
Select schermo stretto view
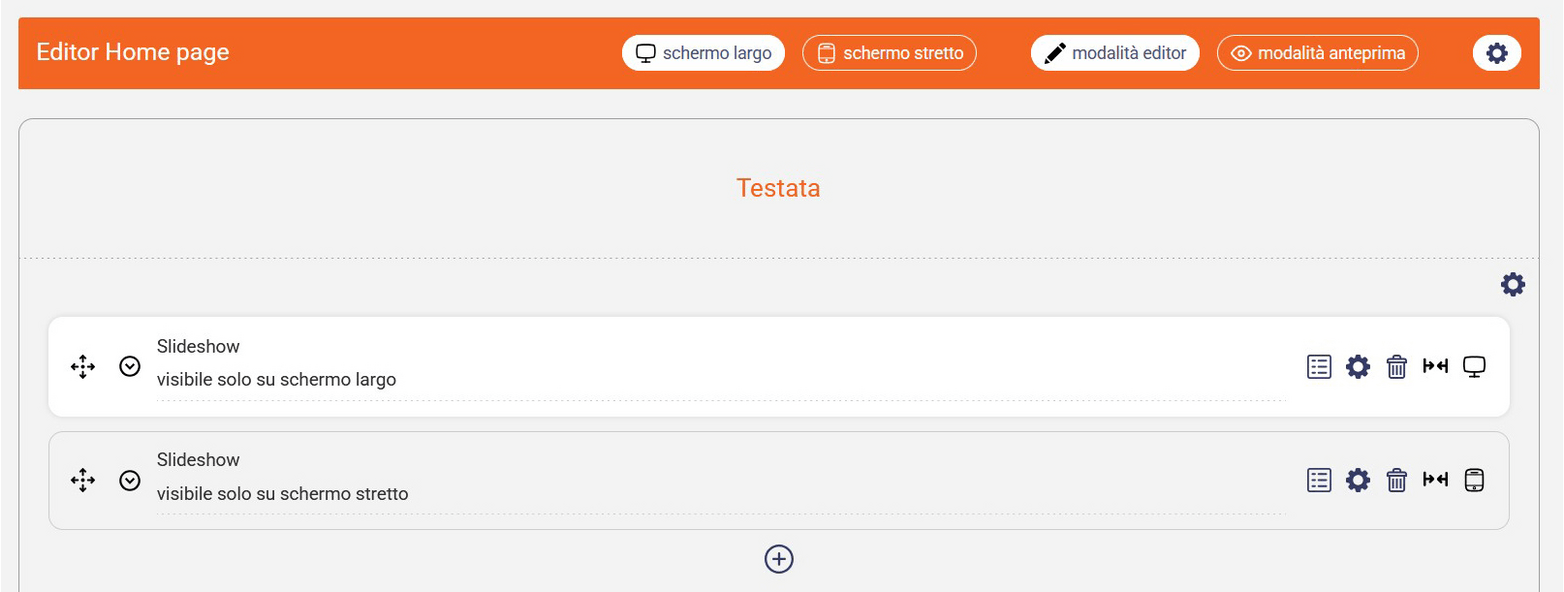889,53
